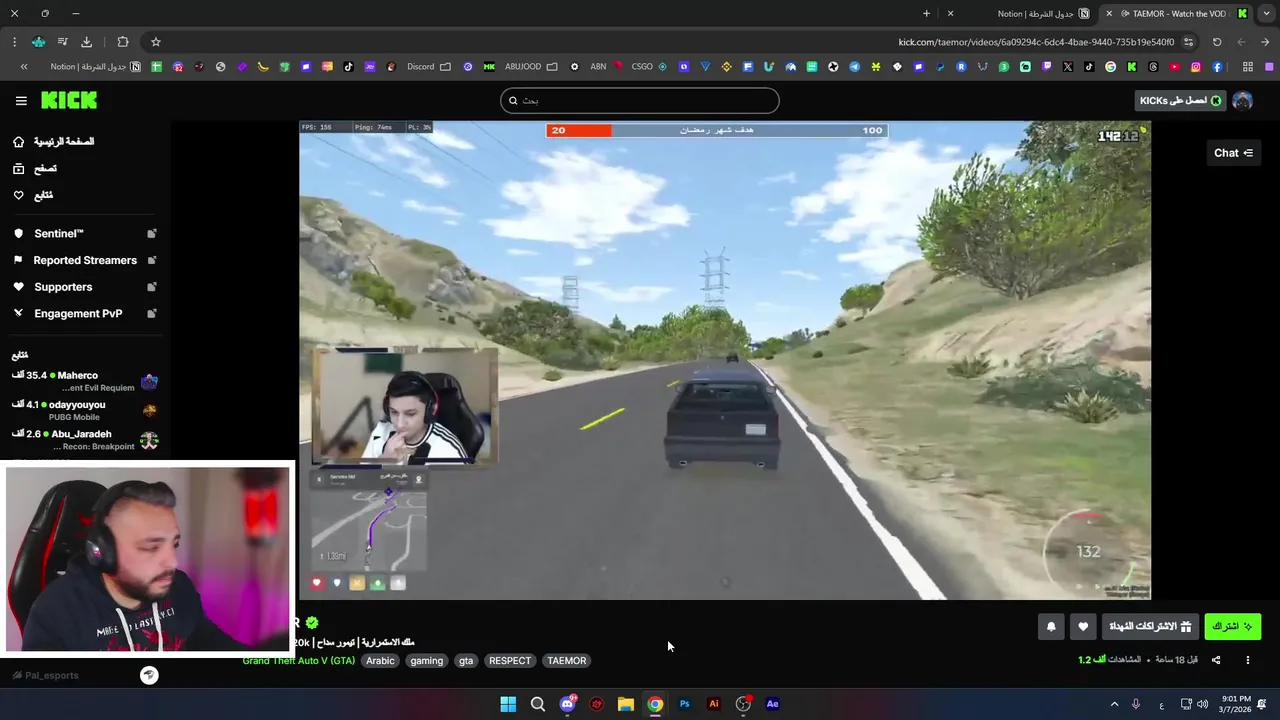Click external-link icon beside Sentinel
Screen dimensions: 1280x720
(x=152, y=233)
